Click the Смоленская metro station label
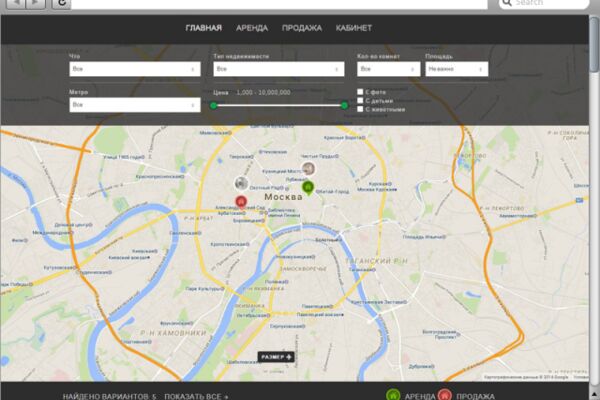 (185, 233)
